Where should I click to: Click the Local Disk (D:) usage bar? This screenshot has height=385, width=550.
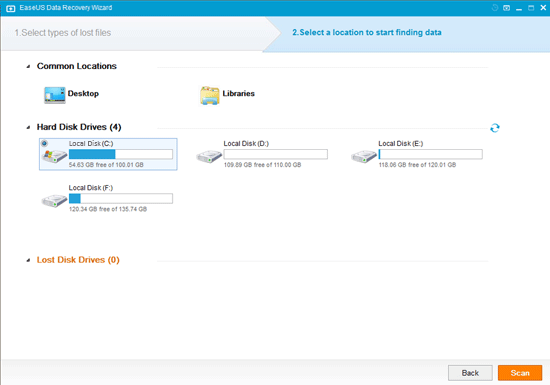[276, 154]
